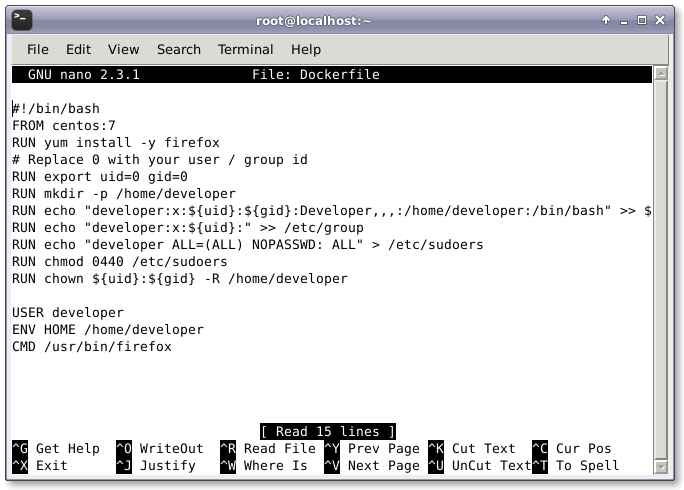The image size is (684, 490).
Task: Minimize the terminal window
Action: click(625, 20)
